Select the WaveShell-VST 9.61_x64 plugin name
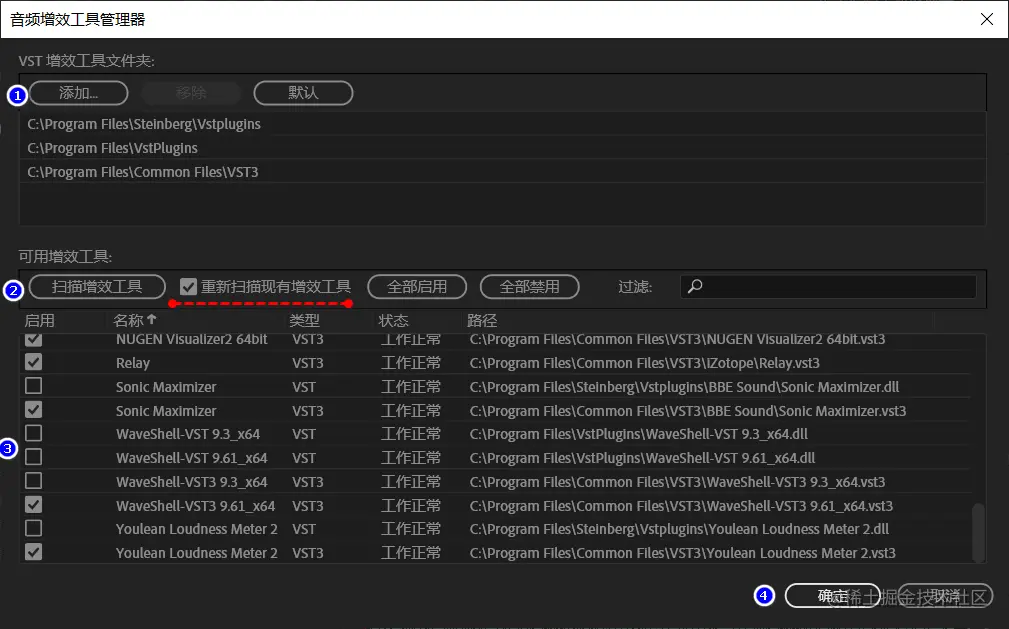The image size is (1009, 629). click(x=191, y=458)
